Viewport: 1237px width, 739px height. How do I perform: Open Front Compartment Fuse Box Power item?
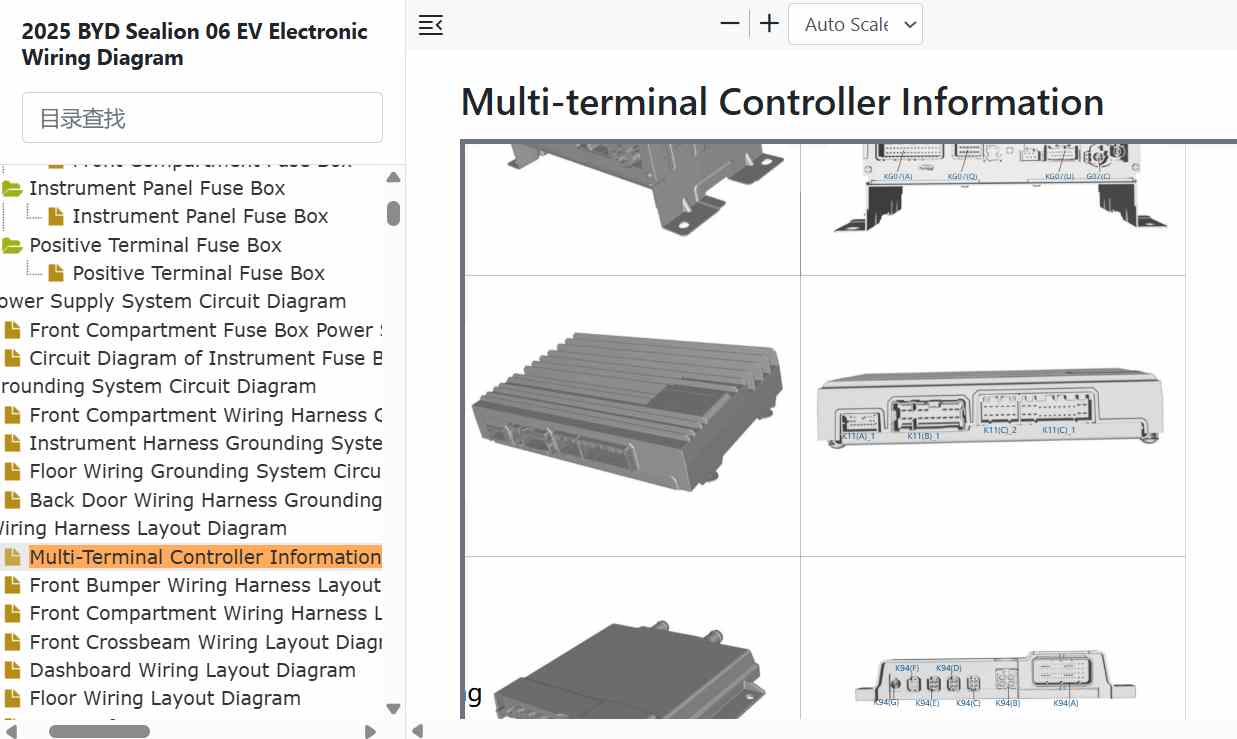coord(205,330)
